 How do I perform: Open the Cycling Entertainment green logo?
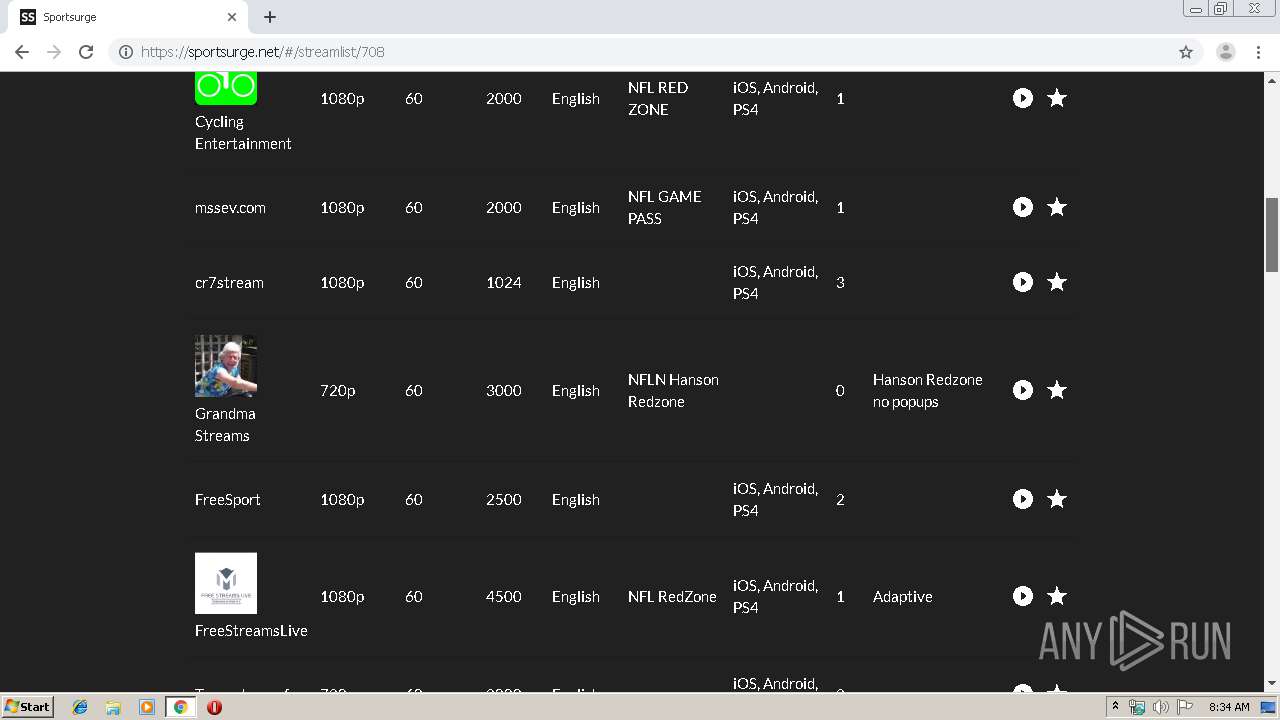(x=226, y=88)
